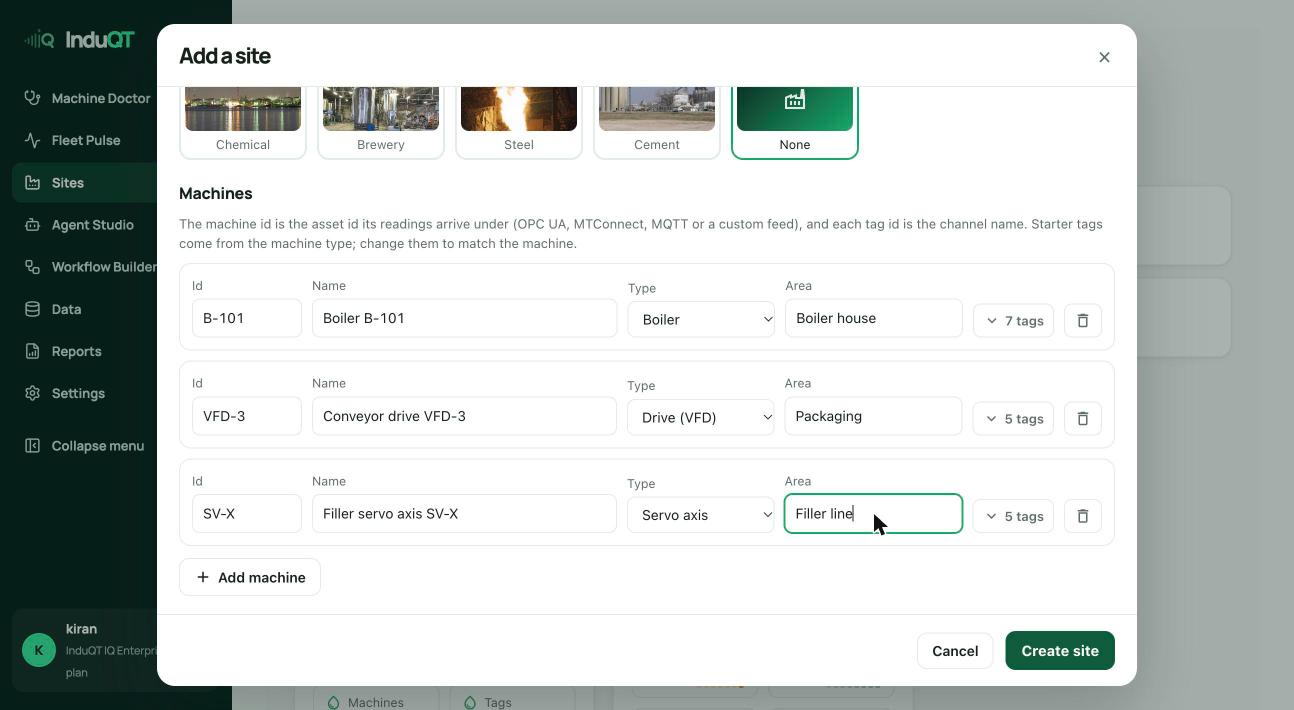The width and height of the screenshot is (1294, 710).
Task: Click the Packaging area field
Action: pos(873,416)
